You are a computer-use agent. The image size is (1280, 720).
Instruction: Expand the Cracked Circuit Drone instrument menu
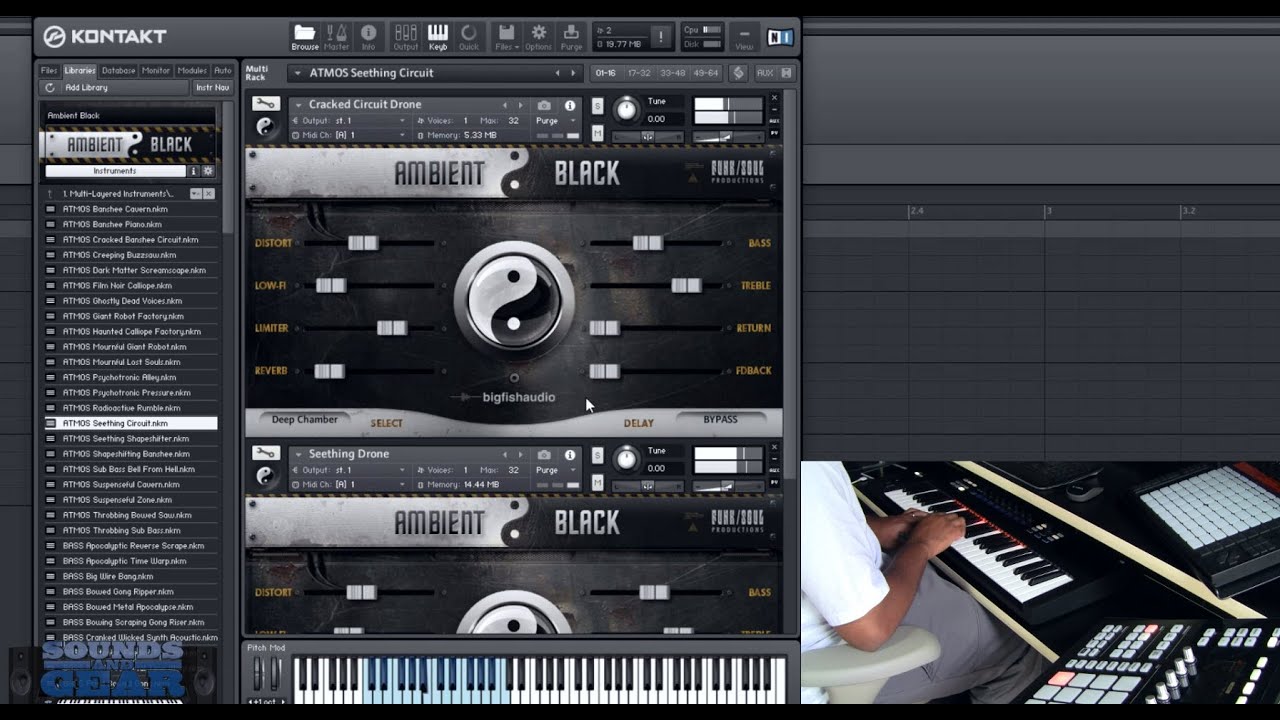pos(297,105)
